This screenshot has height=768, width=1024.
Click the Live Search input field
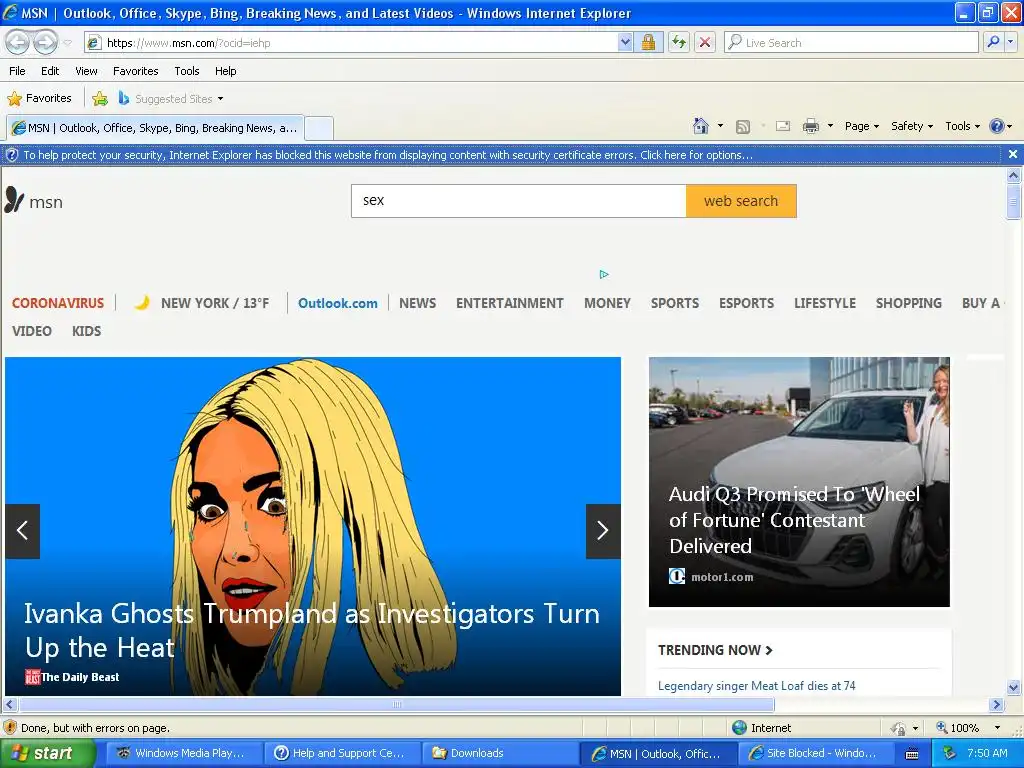pos(851,42)
